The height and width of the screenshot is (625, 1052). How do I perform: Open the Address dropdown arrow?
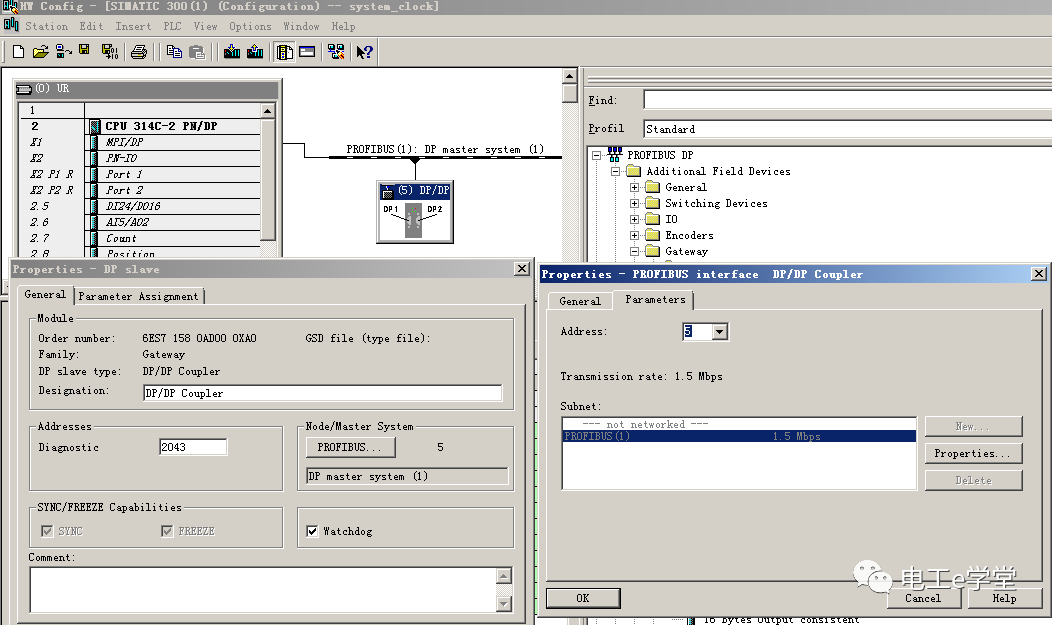point(719,331)
